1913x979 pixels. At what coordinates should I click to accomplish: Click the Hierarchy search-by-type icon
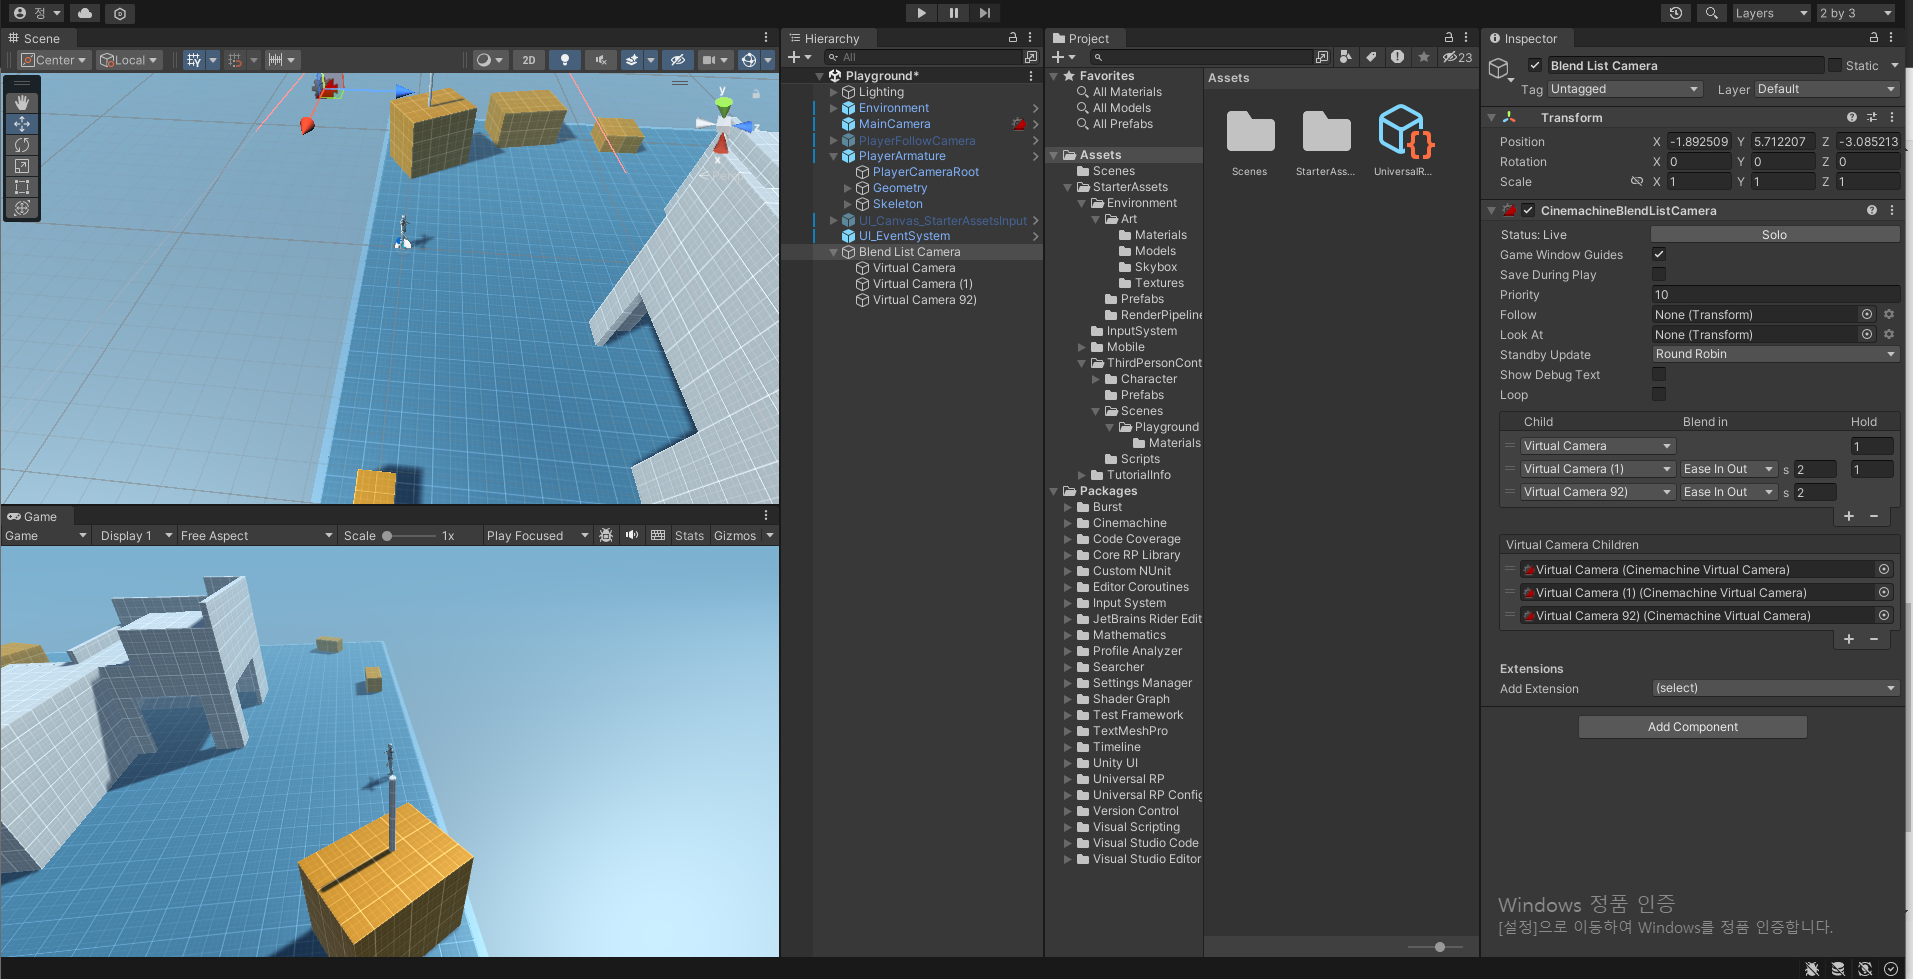click(1031, 57)
